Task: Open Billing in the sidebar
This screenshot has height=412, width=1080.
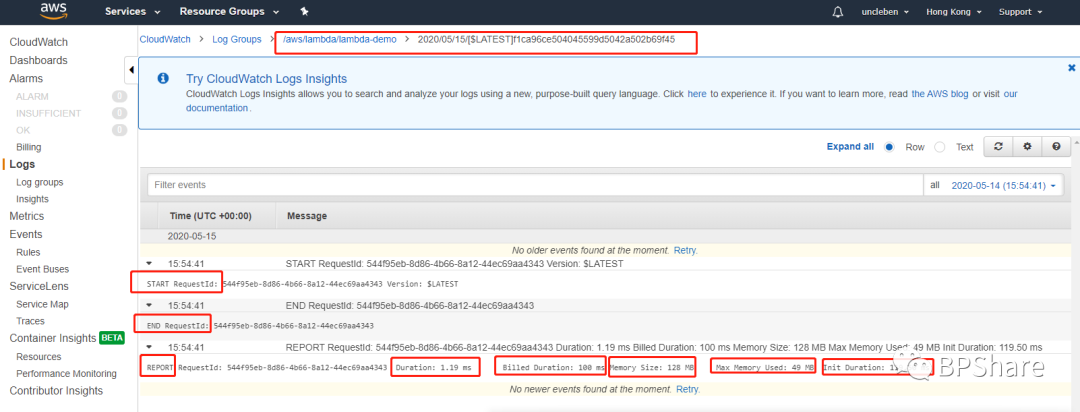Action: pyautogui.click(x=29, y=147)
